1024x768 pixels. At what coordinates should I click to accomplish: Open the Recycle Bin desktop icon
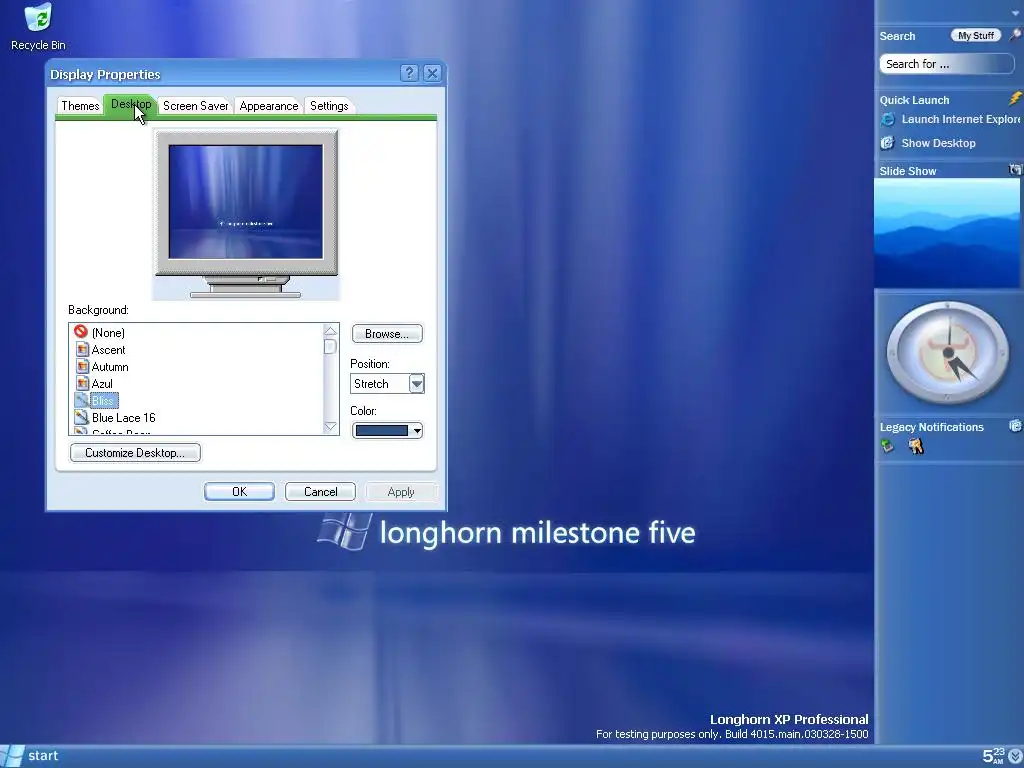click(x=38, y=27)
